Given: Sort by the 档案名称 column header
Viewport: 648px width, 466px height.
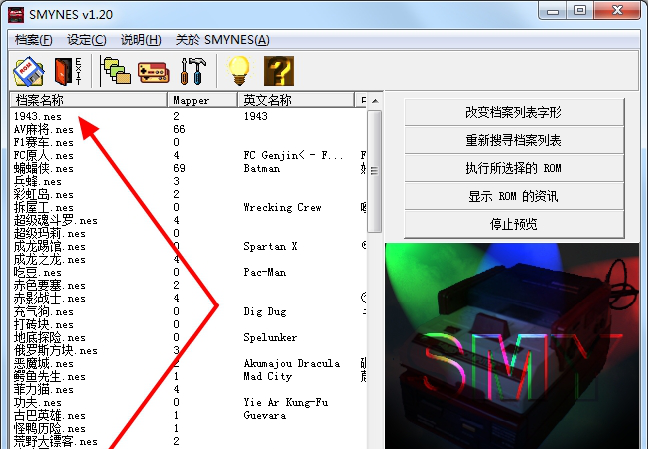Looking at the screenshot, I should [88, 100].
